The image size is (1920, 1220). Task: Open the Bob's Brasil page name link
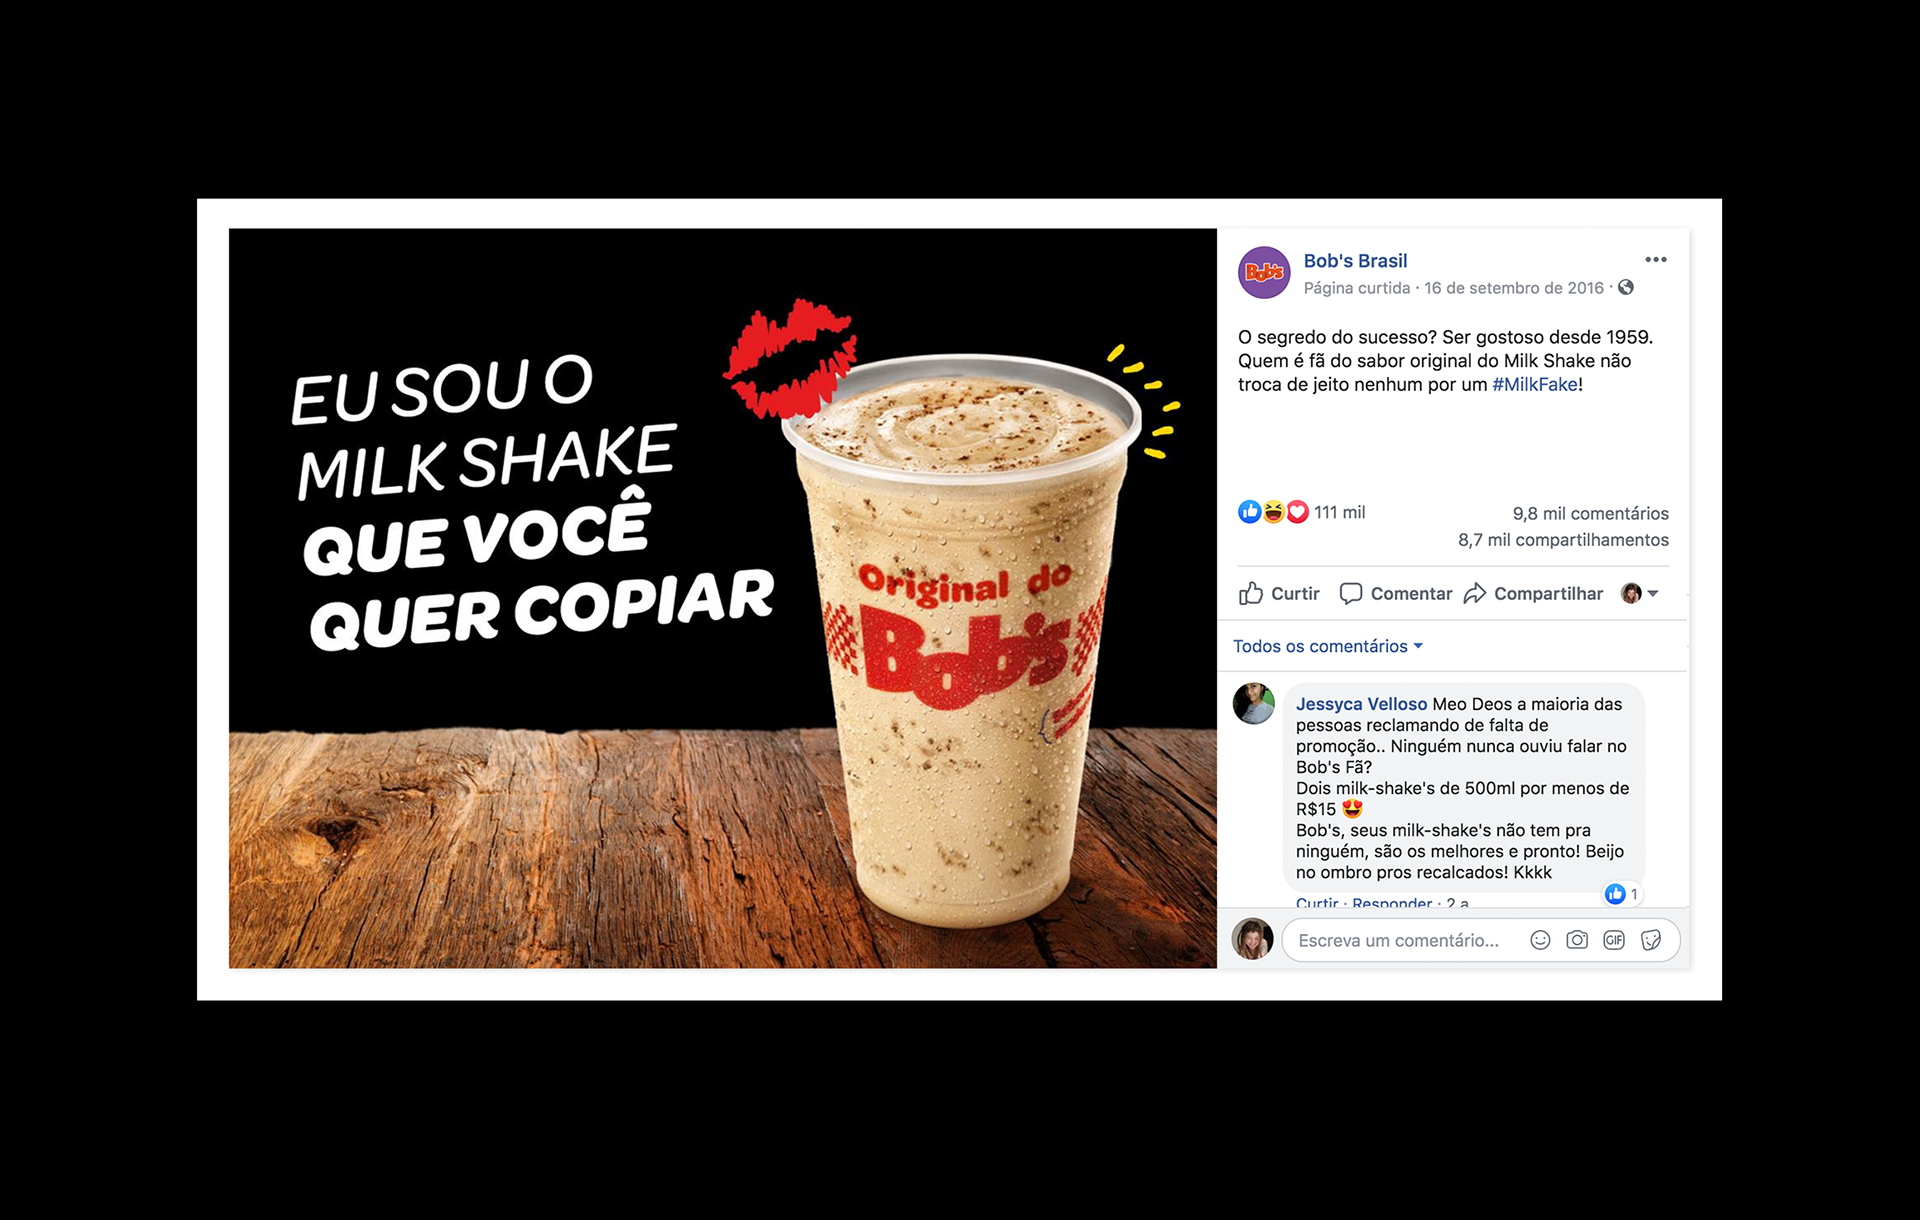pyautogui.click(x=1355, y=261)
